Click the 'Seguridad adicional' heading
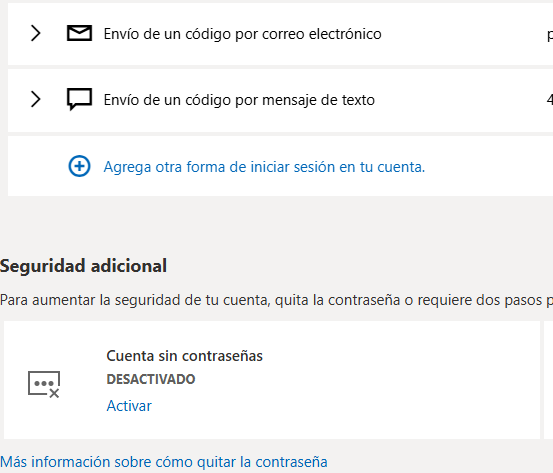This screenshot has height=473, width=553. [x=83, y=266]
